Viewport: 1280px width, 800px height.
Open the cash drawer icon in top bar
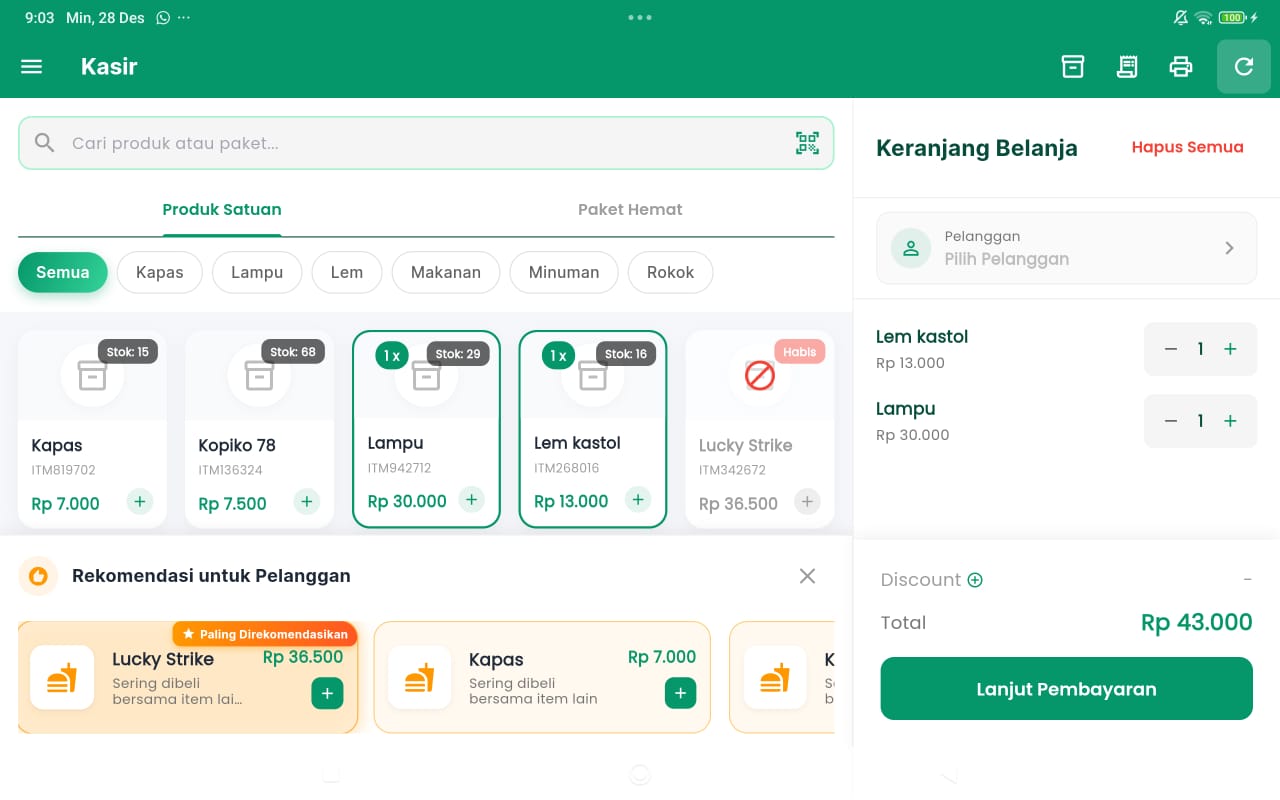[1072, 66]
